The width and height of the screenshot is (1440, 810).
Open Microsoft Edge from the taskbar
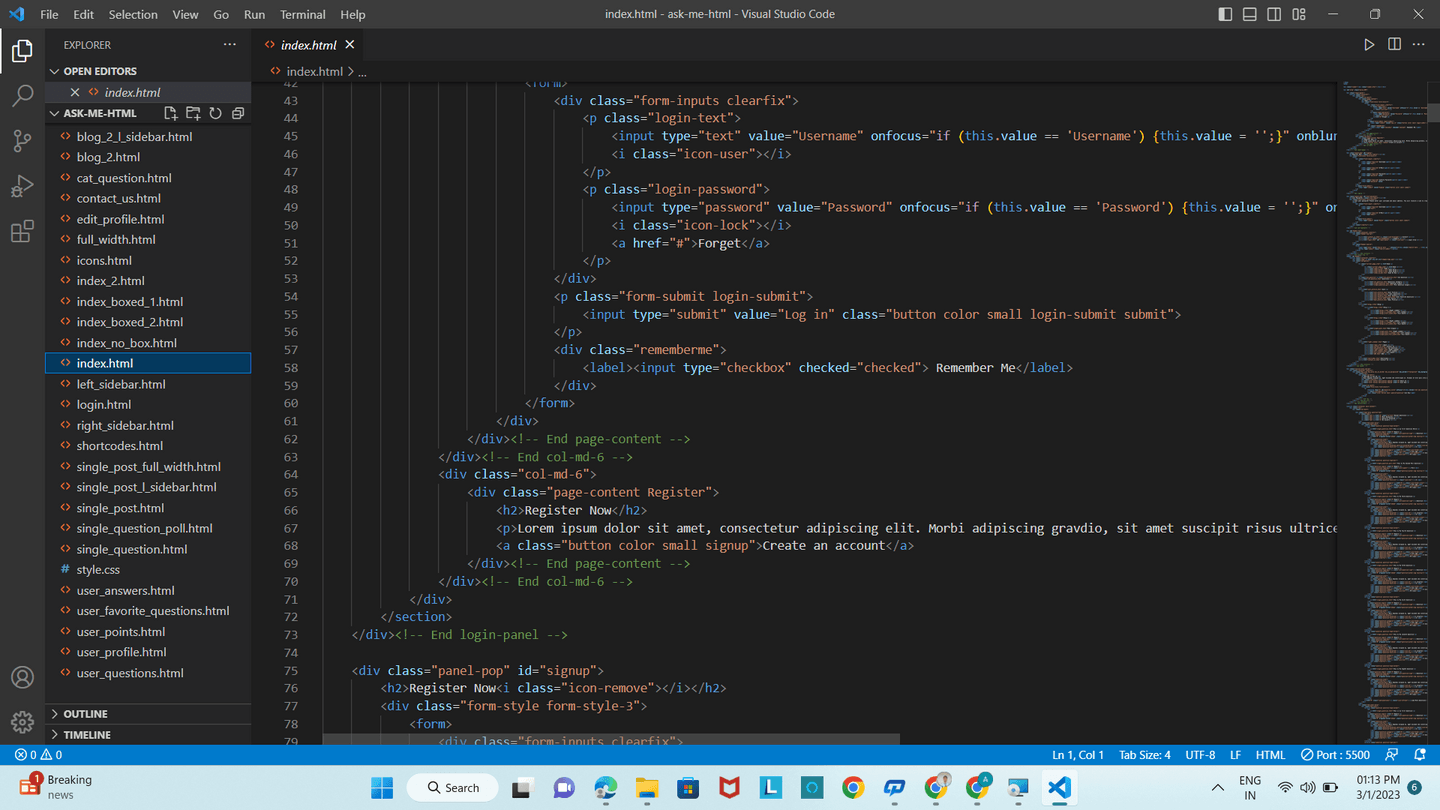(x=605, y=788)
